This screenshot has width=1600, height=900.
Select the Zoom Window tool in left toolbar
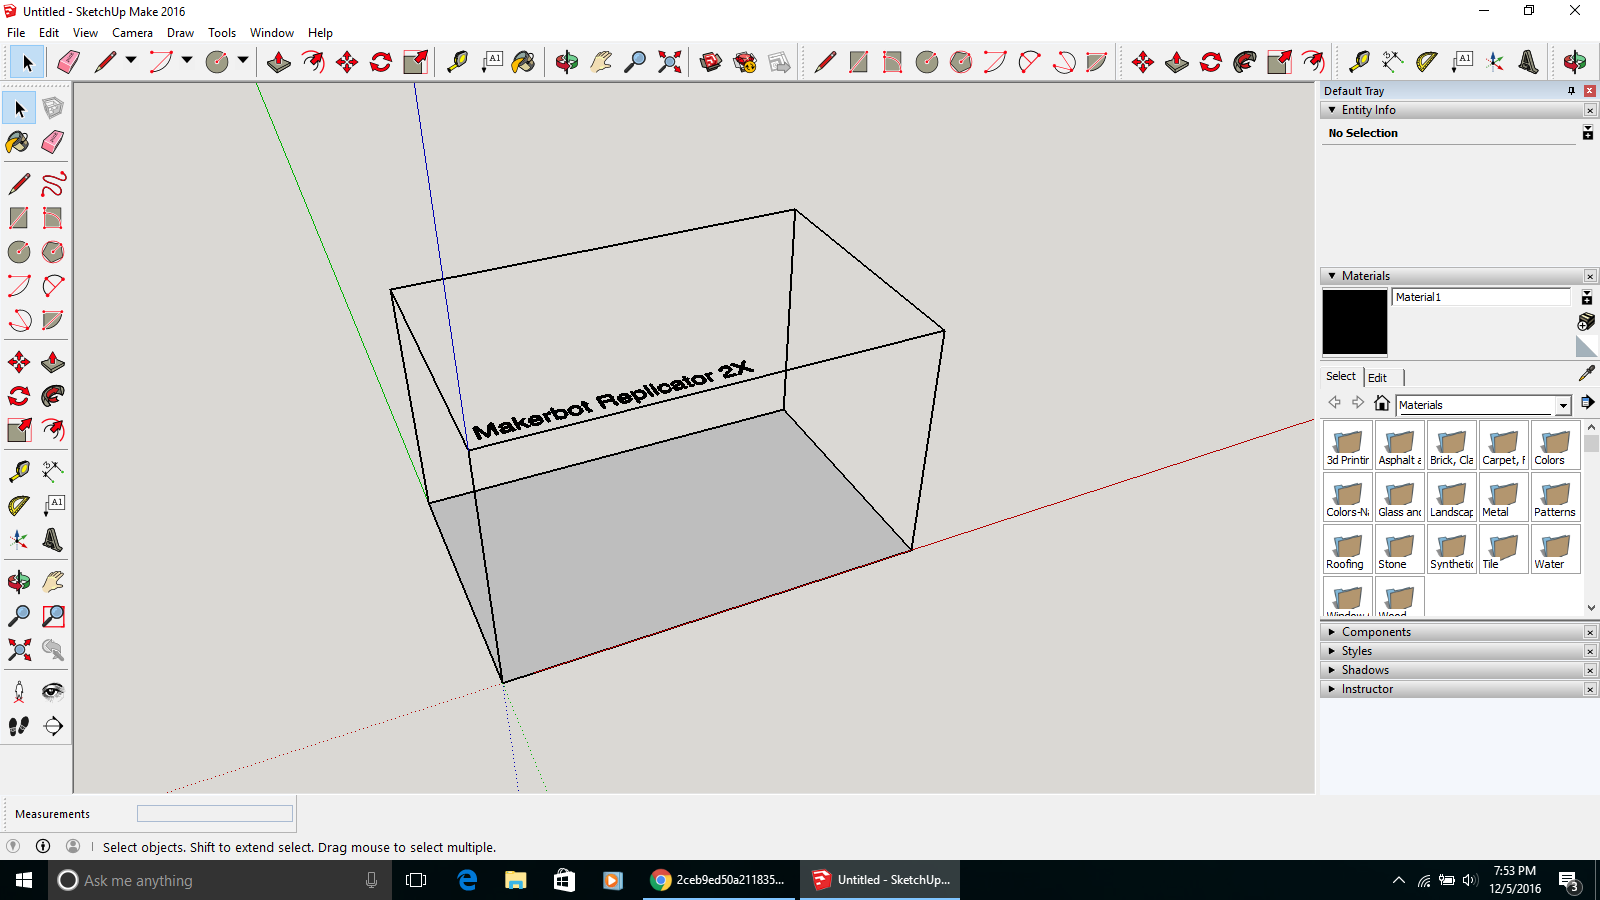[x=53, y=616]
